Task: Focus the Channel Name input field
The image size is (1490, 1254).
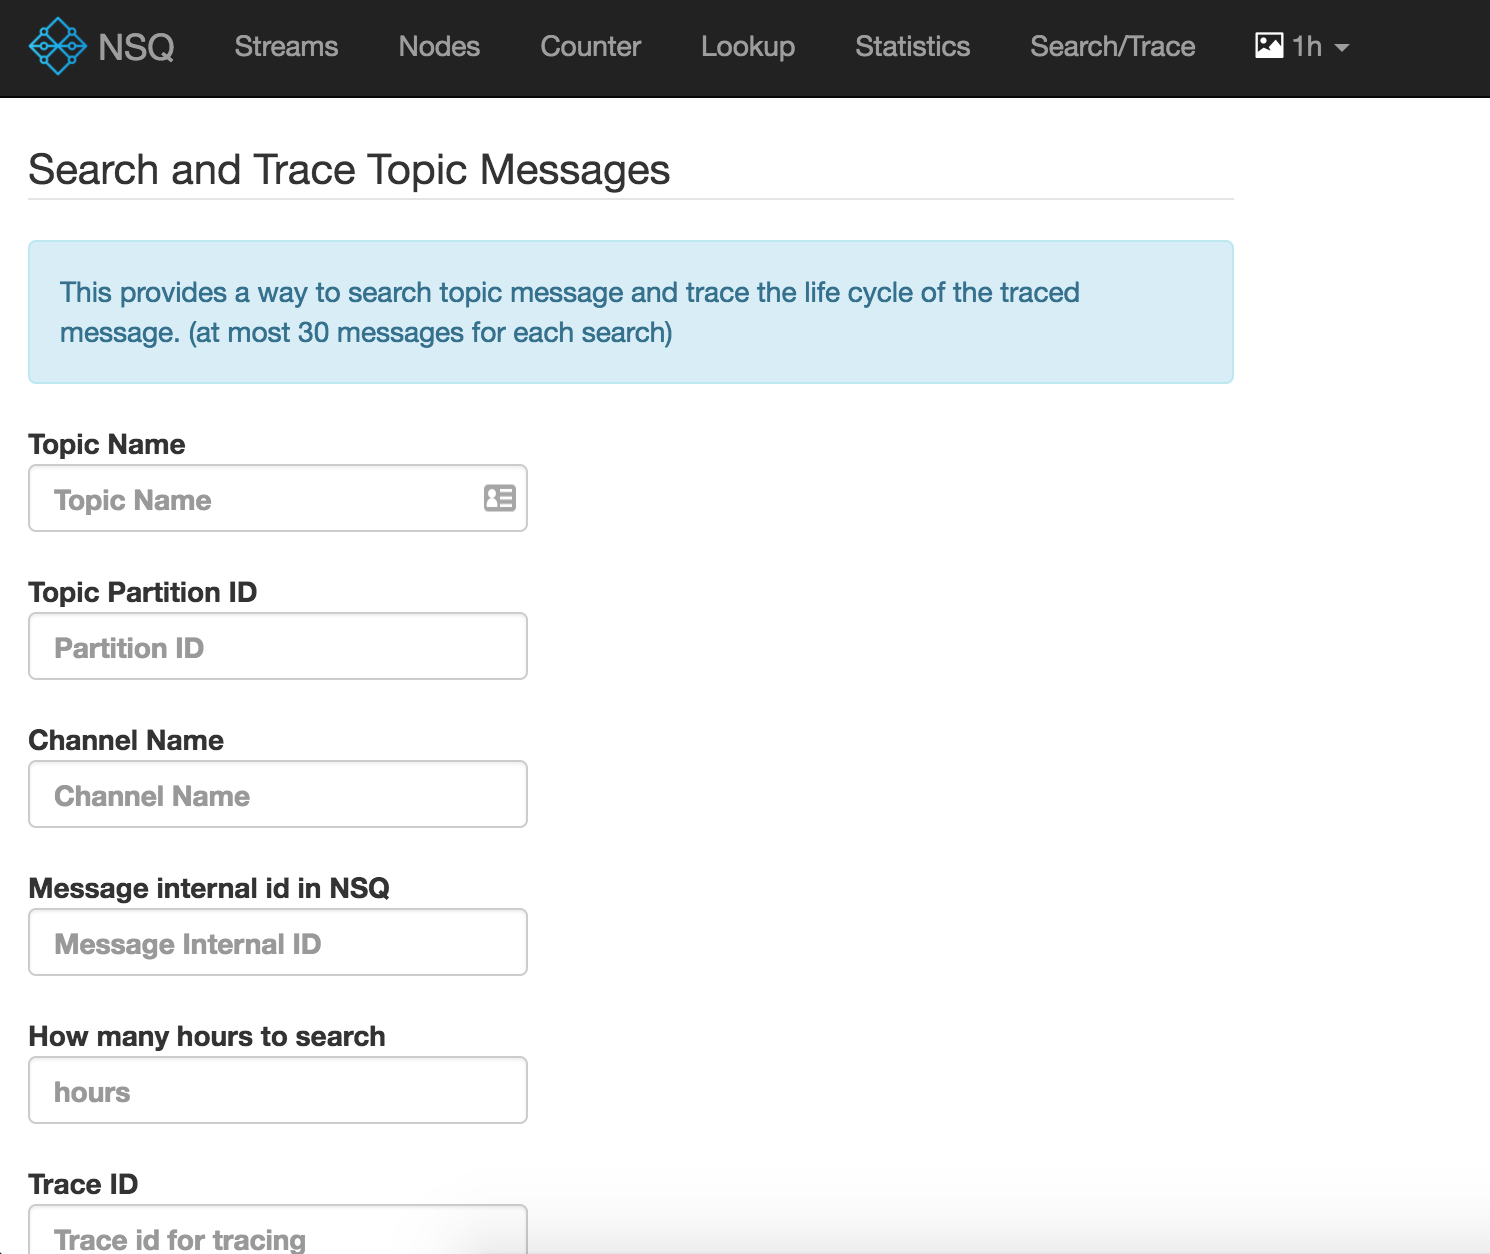Action: (x=278, y=794)
